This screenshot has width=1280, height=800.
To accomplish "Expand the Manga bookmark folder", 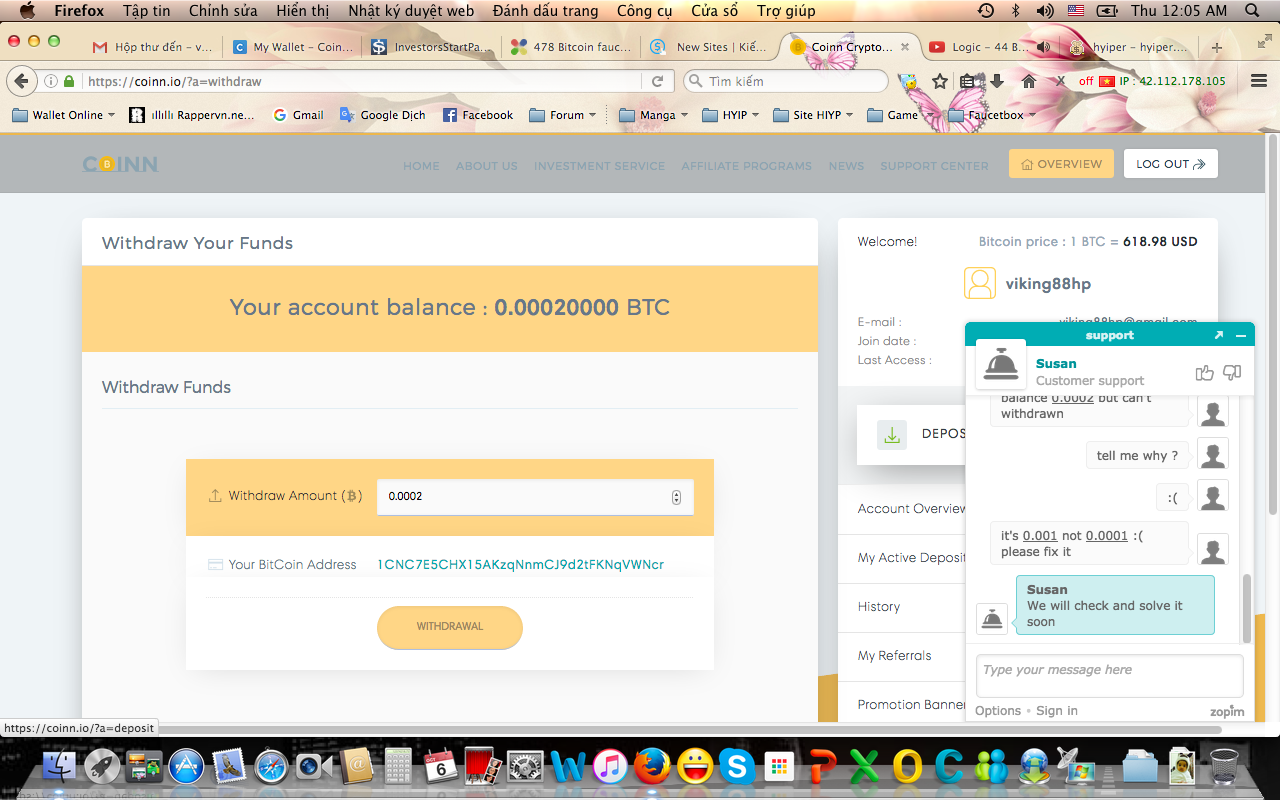I will coord(653,115).
